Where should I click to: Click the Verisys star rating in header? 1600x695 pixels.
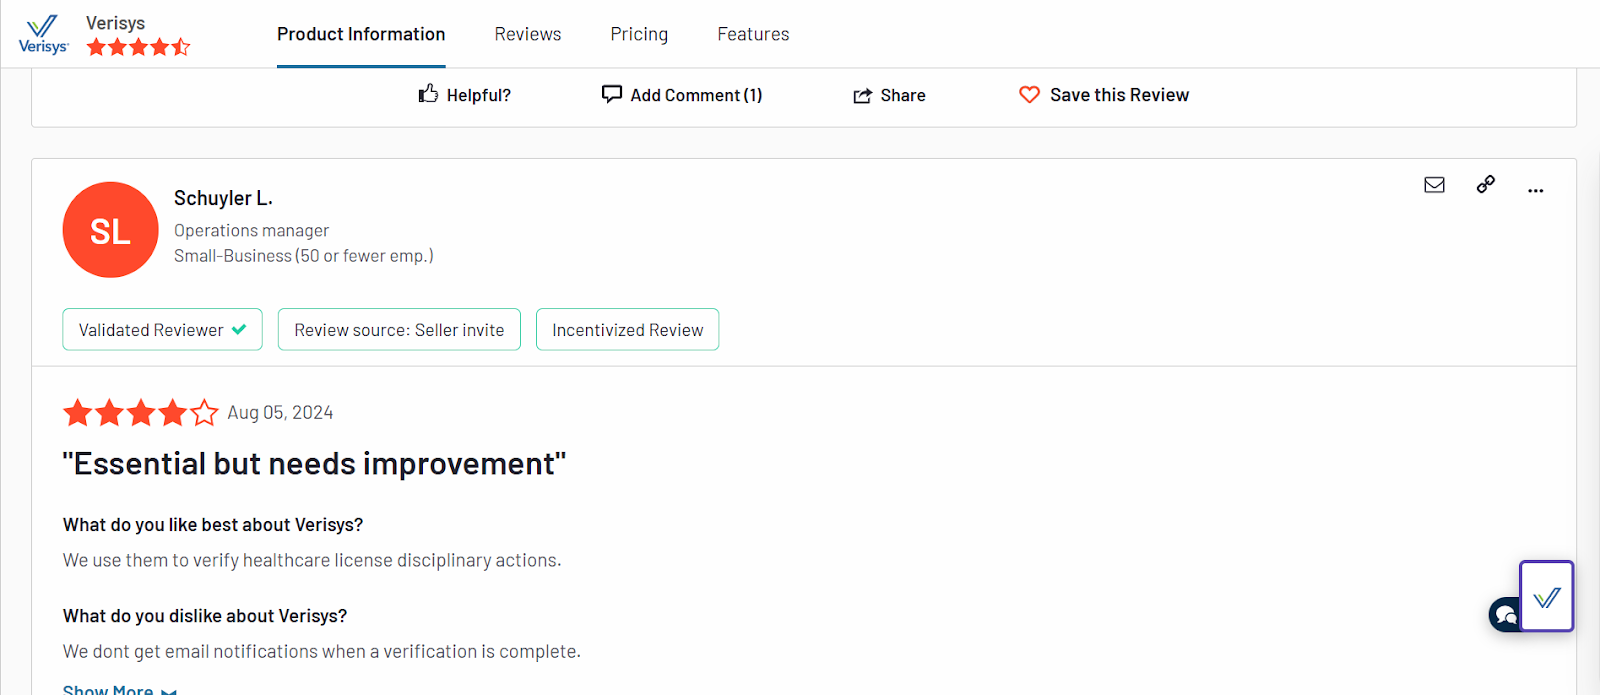point(138,47)
